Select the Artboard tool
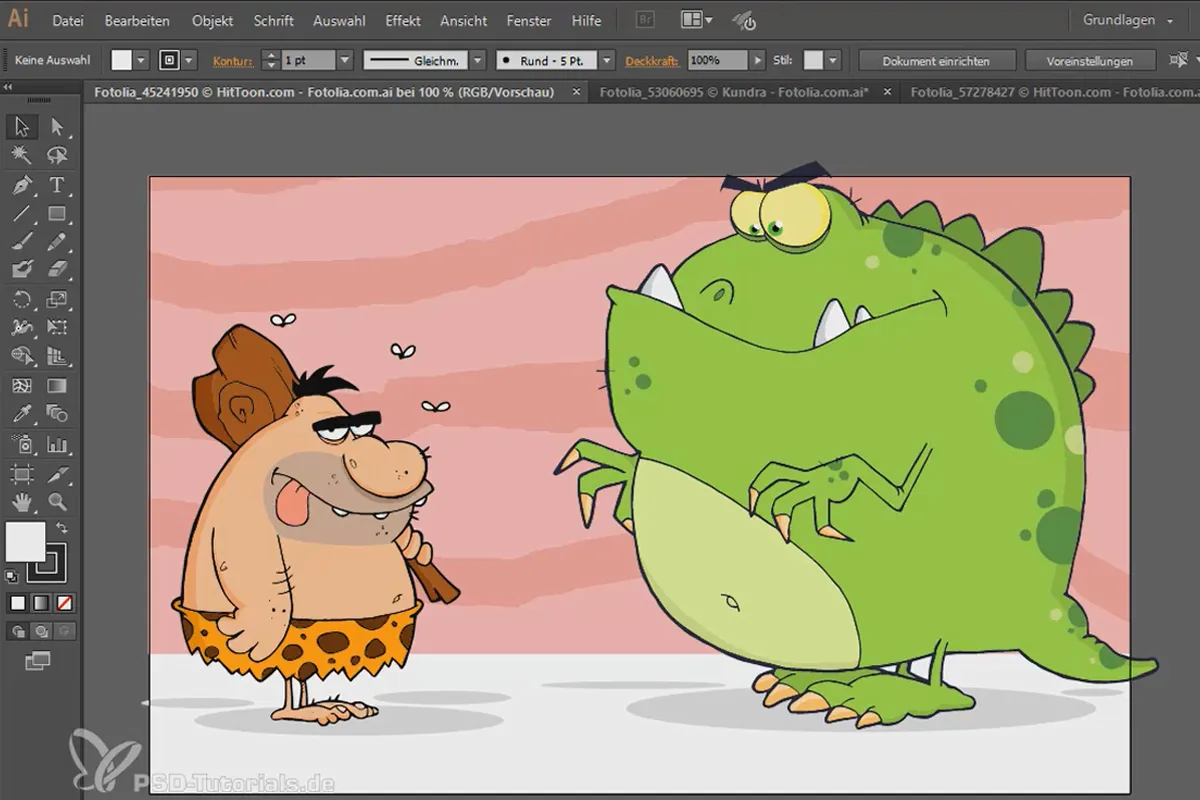The width and height of the screenshot is (1200, 800). (22, 474)
